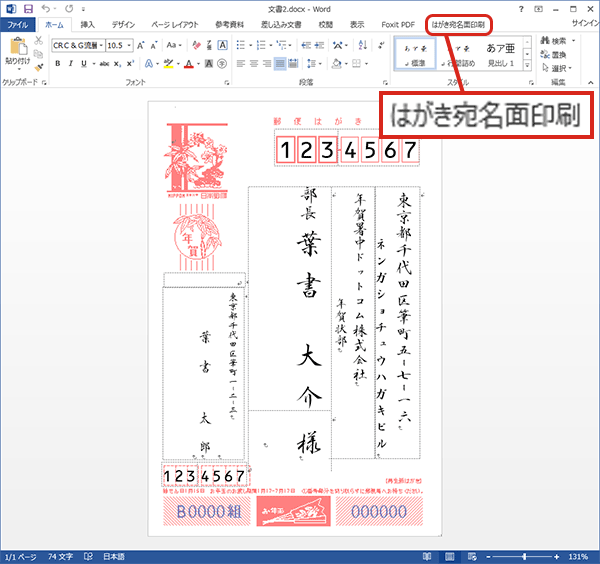Open the ページレイアウト tab

tap(175, 25)
